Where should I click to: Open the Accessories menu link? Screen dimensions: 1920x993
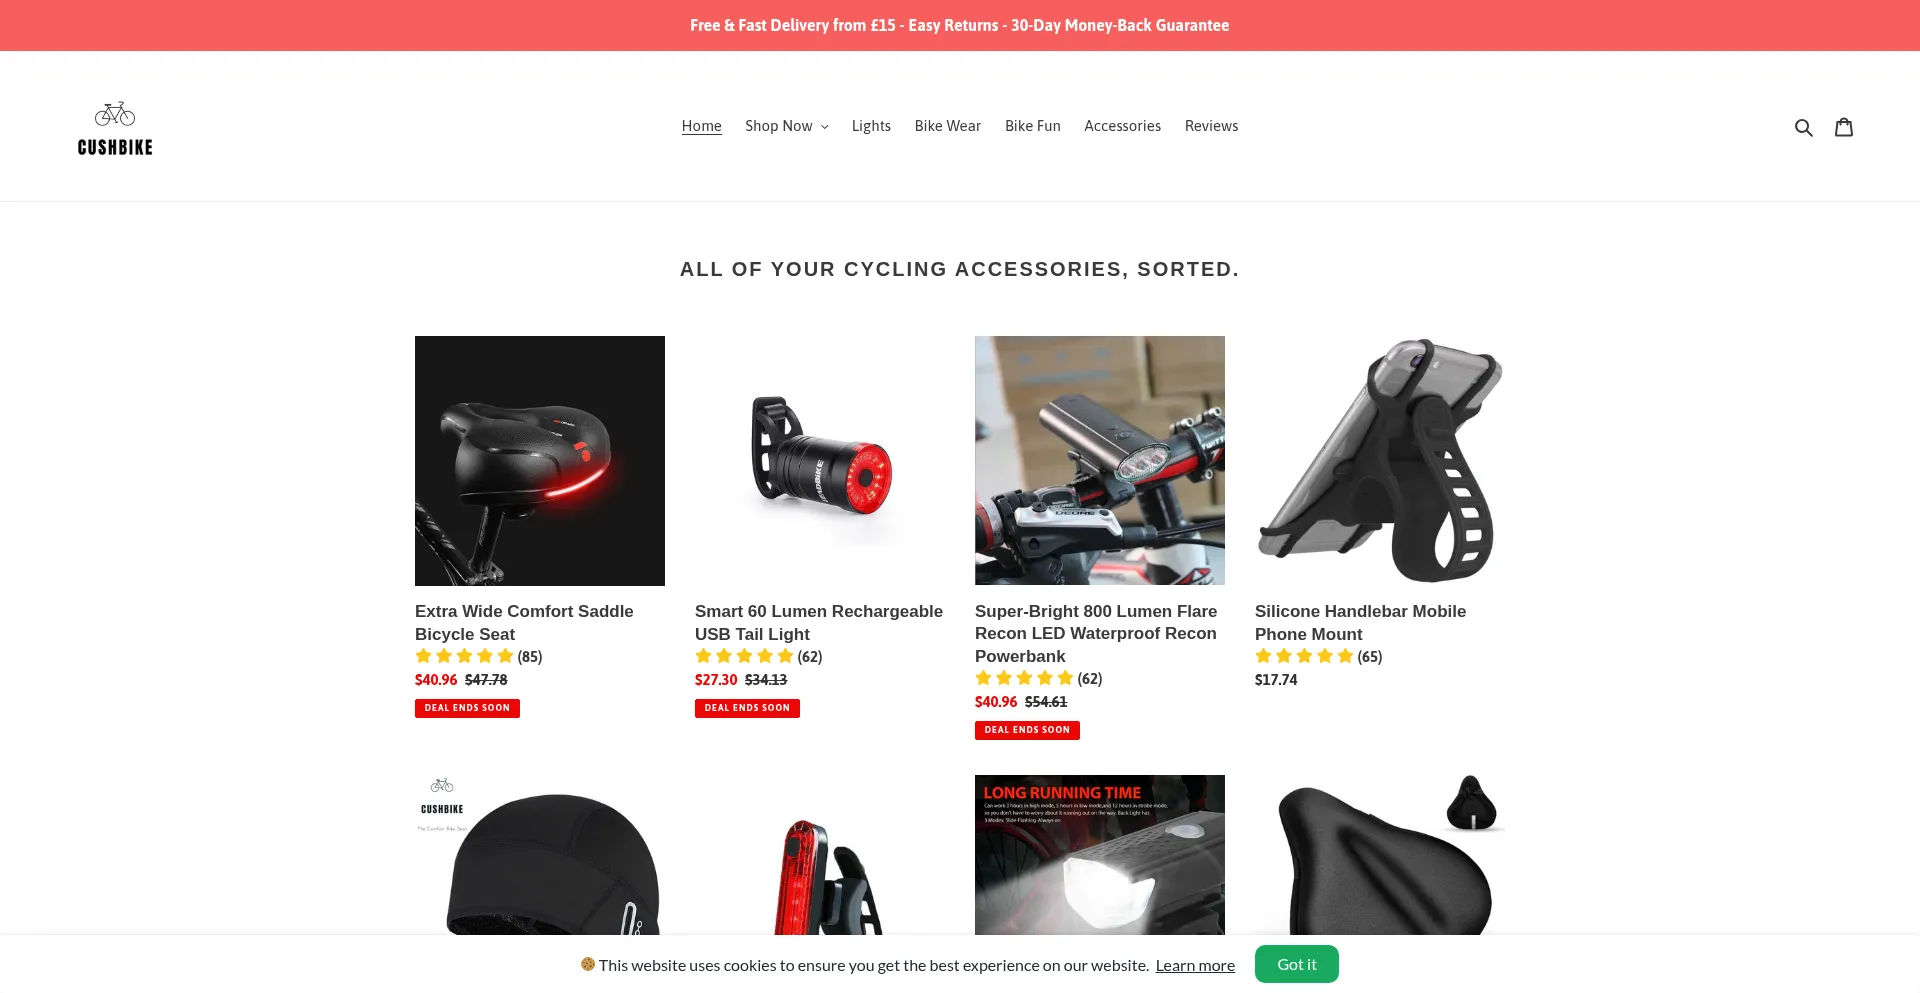click(1122, 126)
